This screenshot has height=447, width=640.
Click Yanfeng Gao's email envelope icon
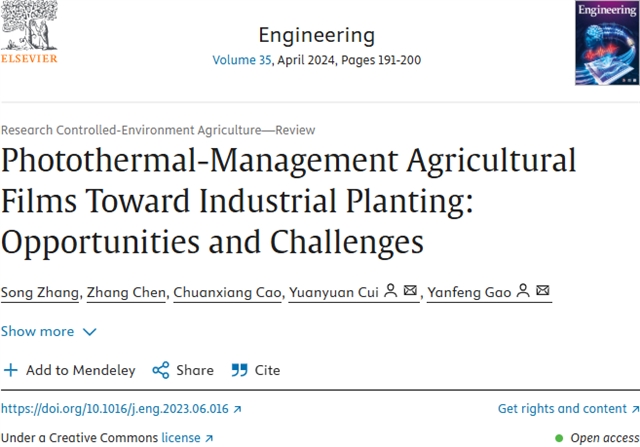542,292
